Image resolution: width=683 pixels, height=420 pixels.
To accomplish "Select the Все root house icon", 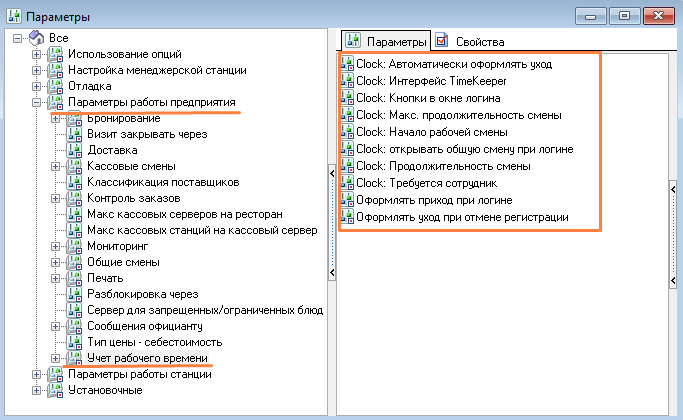I will pos(37,38).
